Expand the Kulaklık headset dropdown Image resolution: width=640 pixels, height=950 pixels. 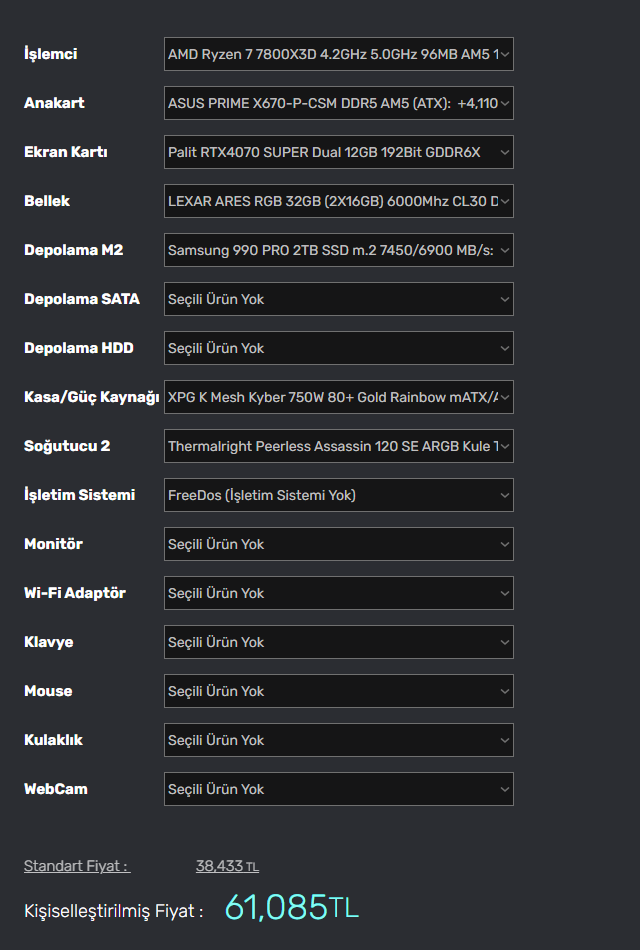338,740
